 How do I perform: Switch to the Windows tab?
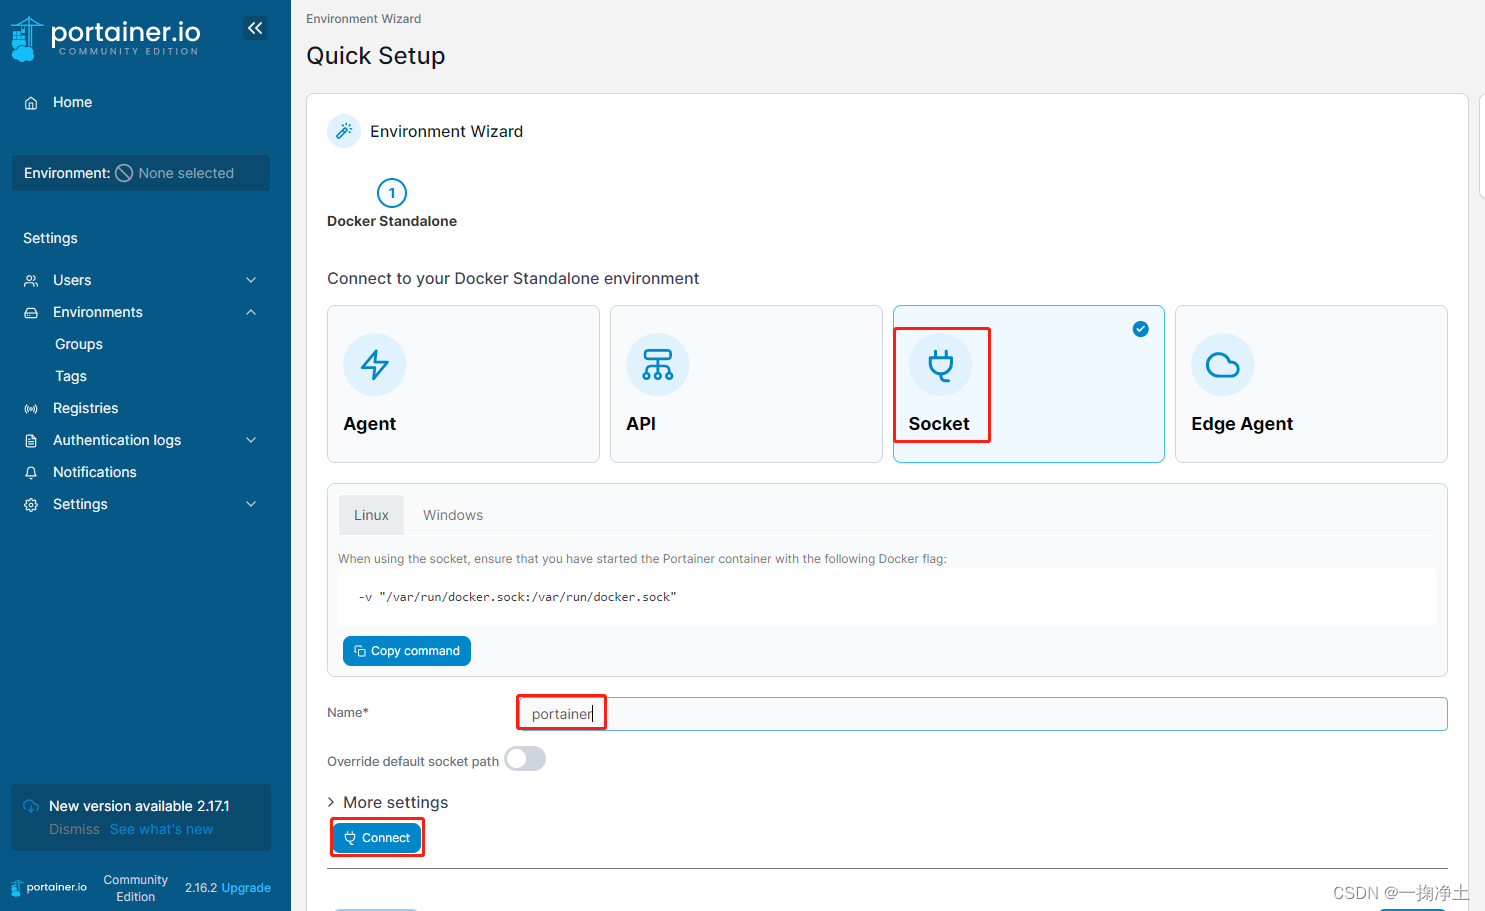[453, 515]
